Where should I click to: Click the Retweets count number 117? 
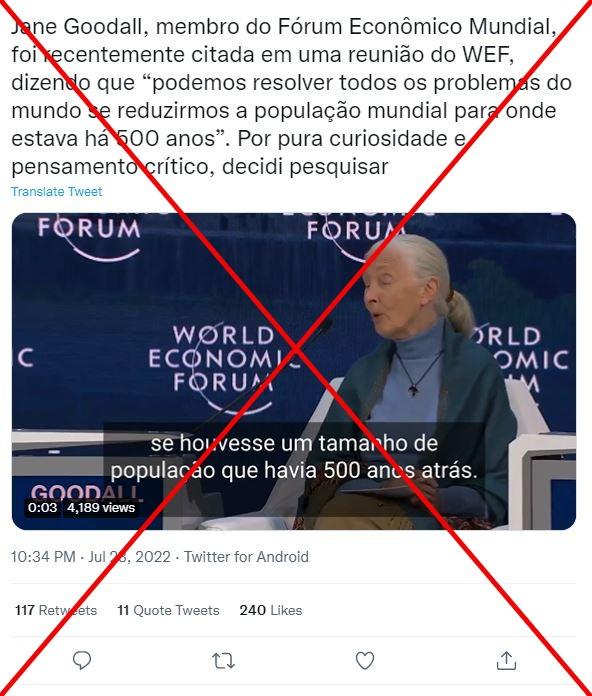click(x=25, y=610)
